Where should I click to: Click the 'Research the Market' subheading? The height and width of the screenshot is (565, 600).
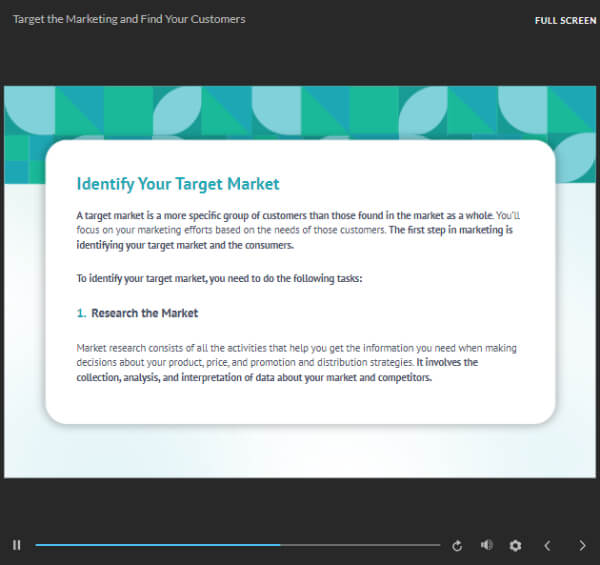144,313
